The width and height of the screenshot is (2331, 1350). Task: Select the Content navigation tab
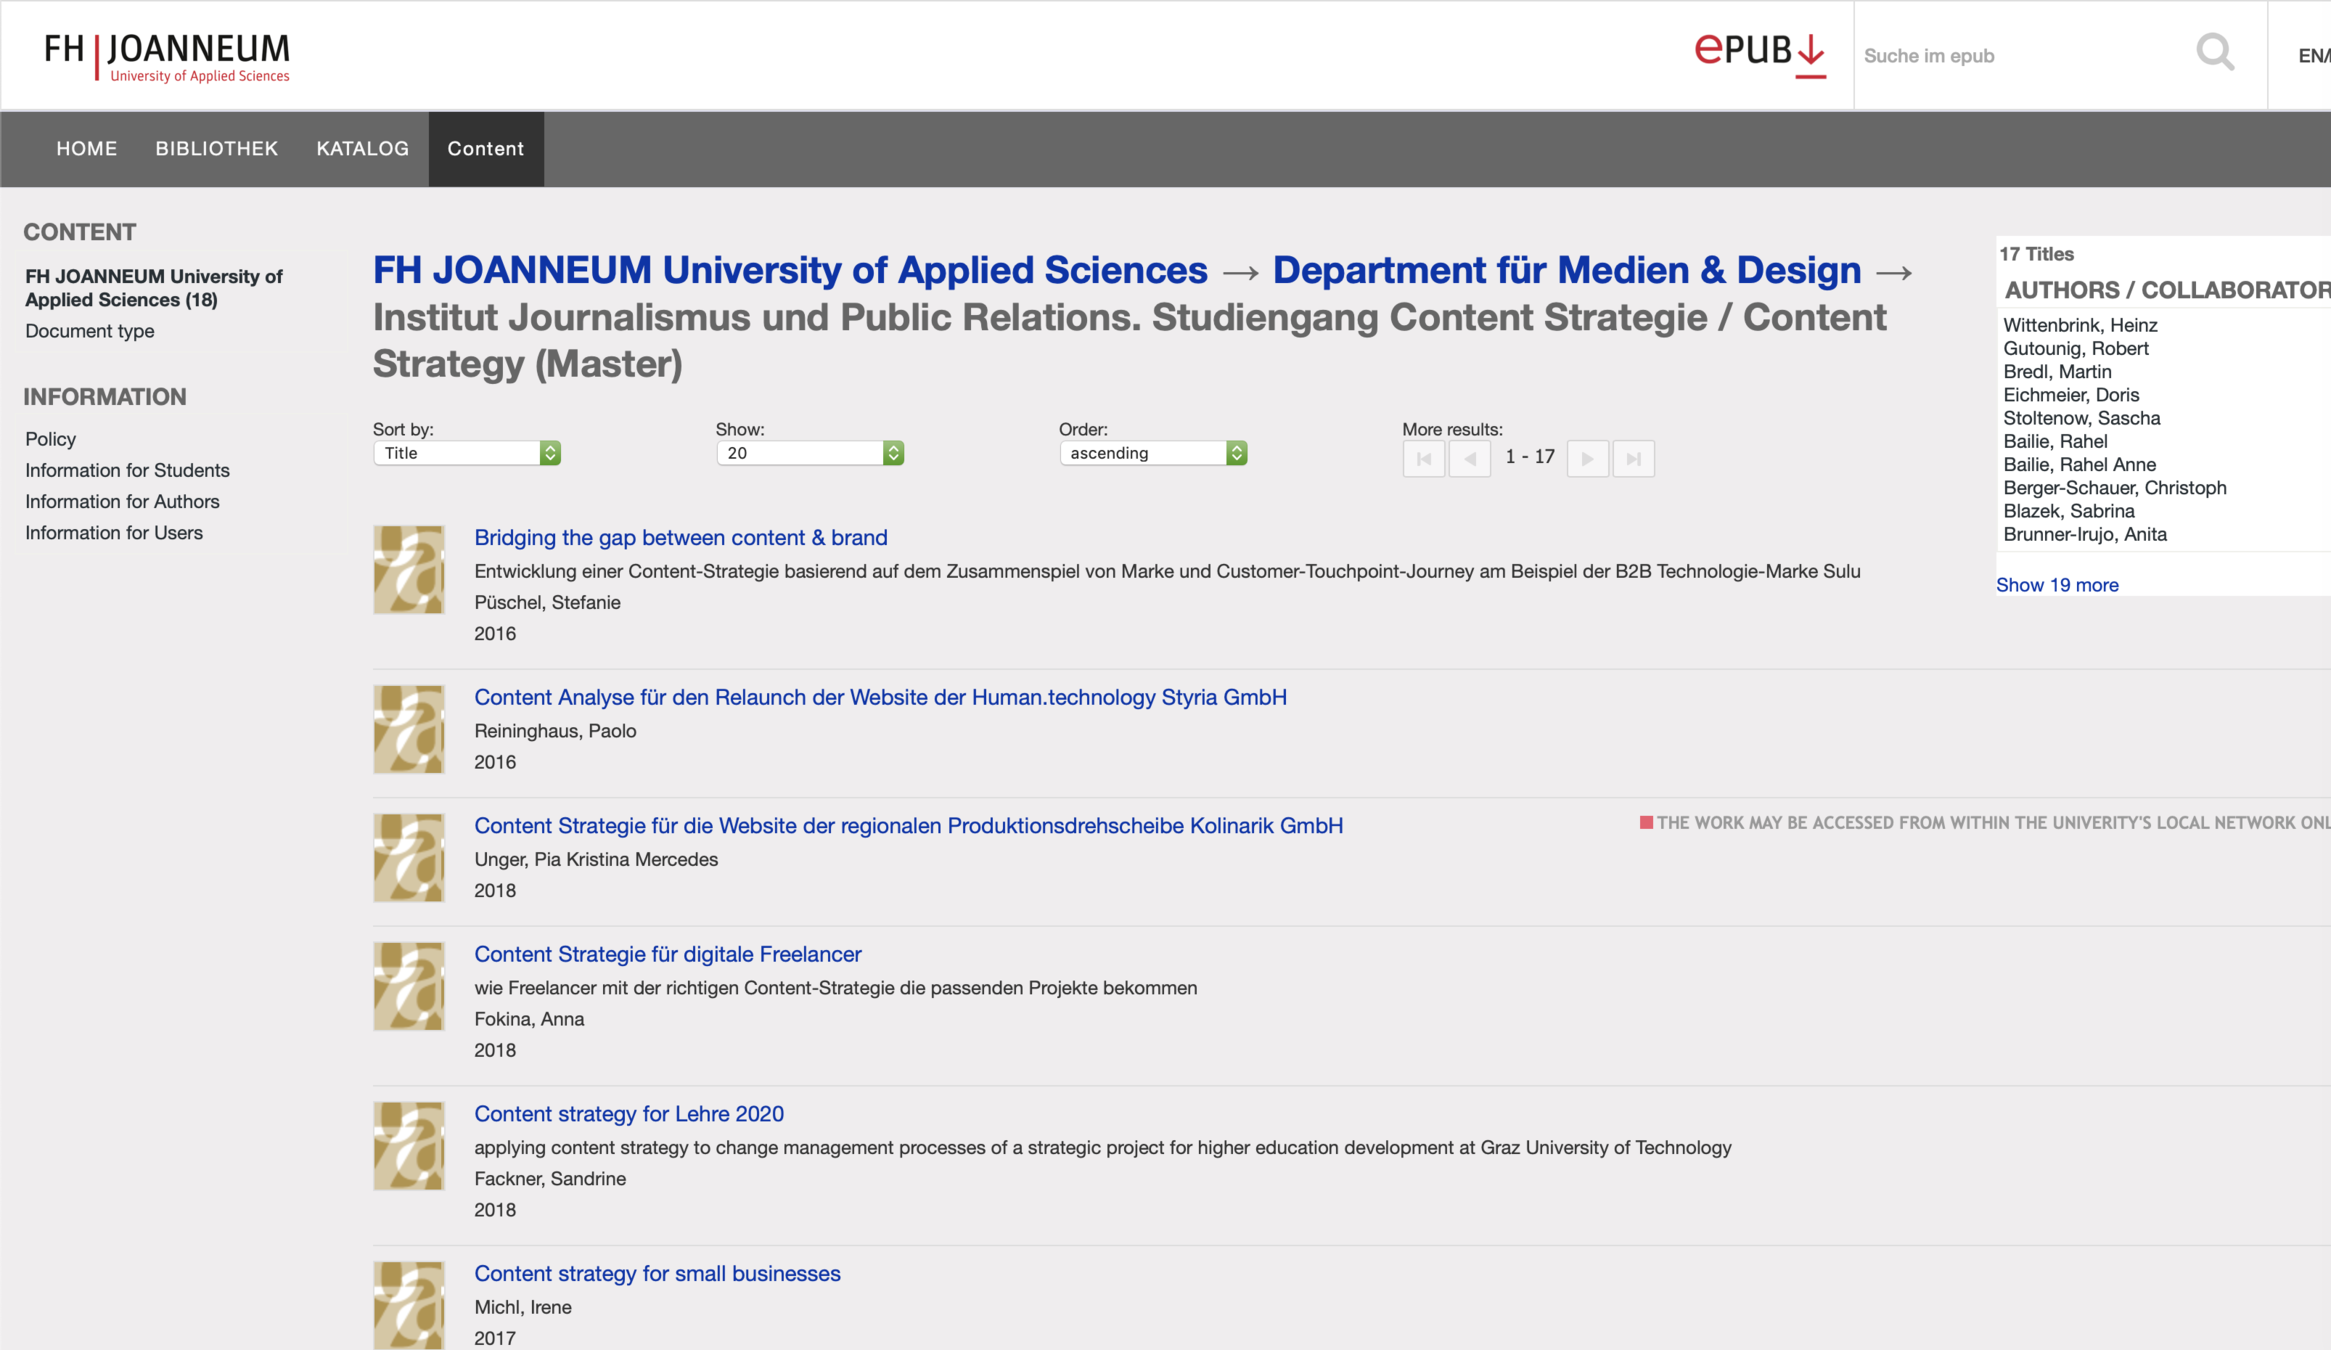485,149
